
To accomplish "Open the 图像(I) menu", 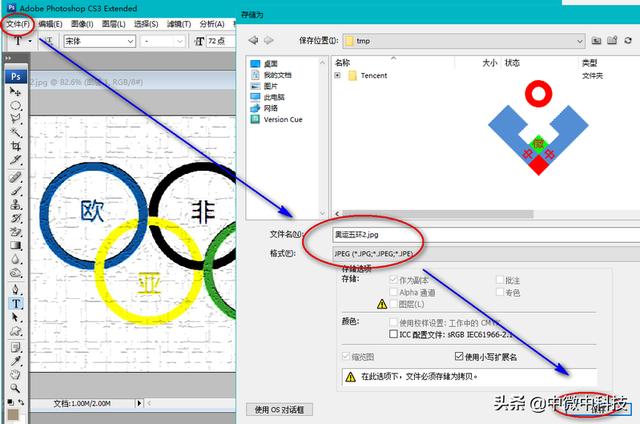I will (x=82, y=24).
